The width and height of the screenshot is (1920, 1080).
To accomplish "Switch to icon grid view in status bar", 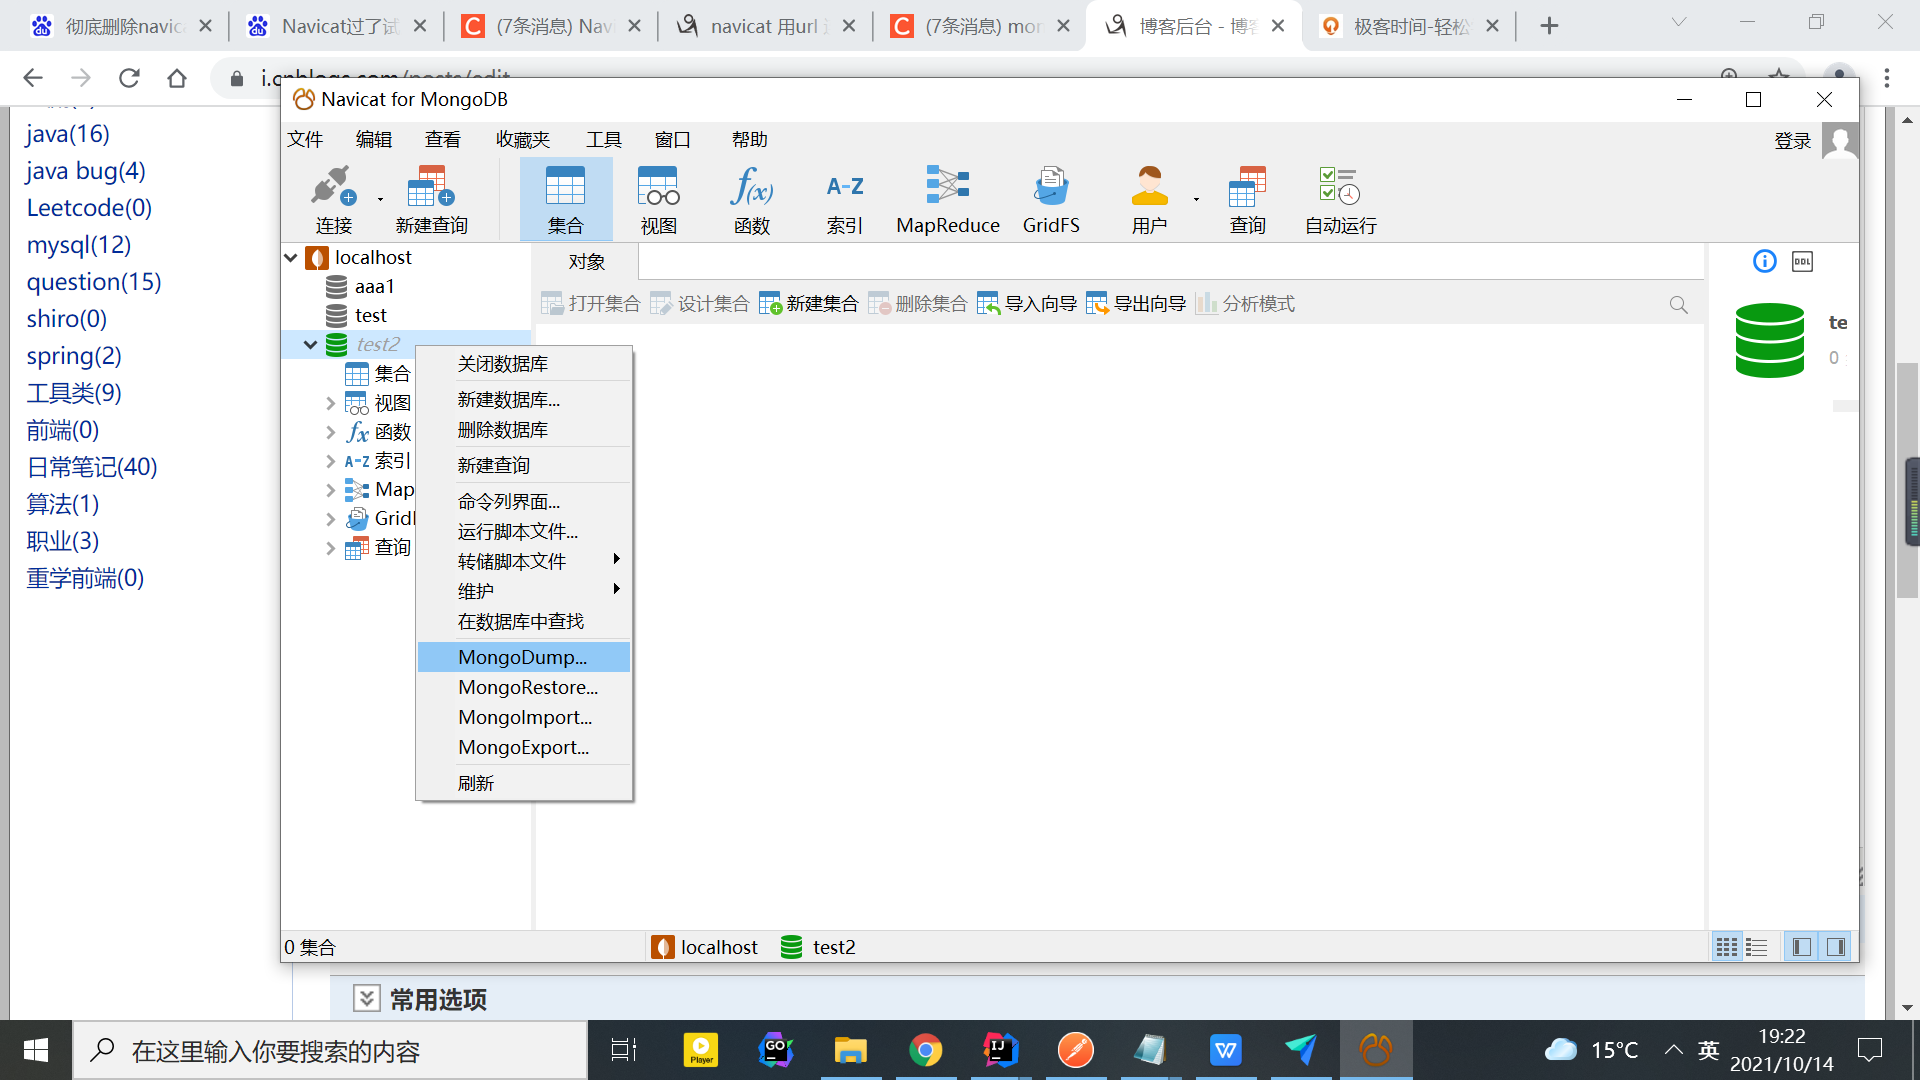I will click(1727, 946).
